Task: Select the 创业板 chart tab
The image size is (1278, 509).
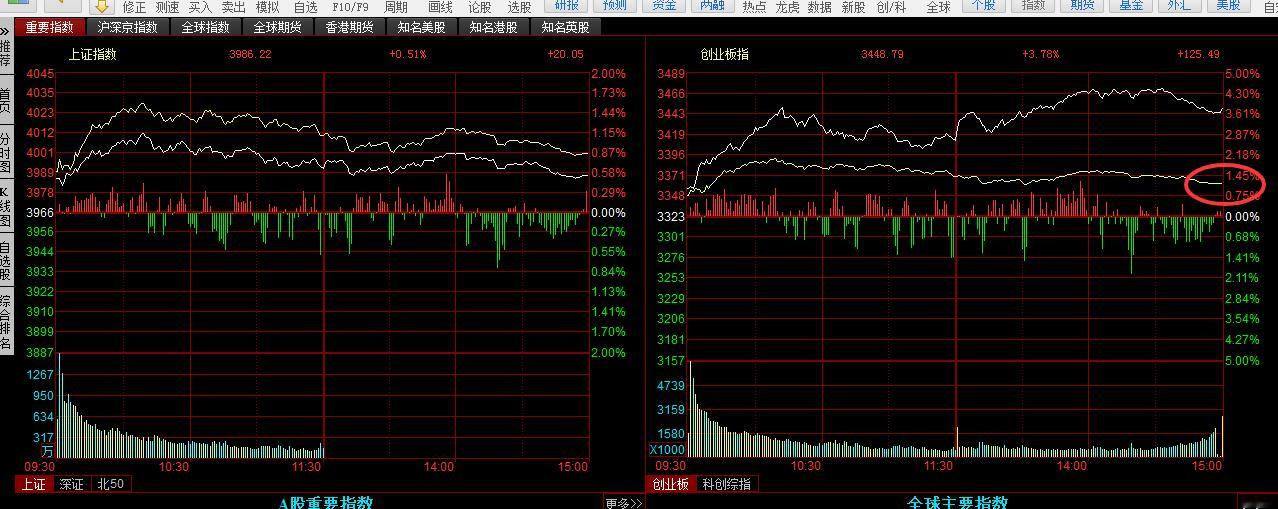Action: pyautogui.click(x=671, y=484)
